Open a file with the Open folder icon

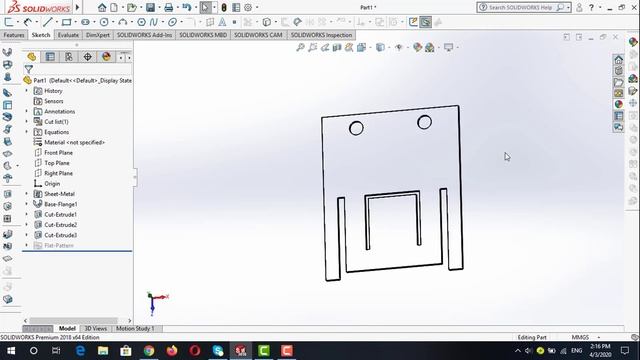[x=131, y=7]
